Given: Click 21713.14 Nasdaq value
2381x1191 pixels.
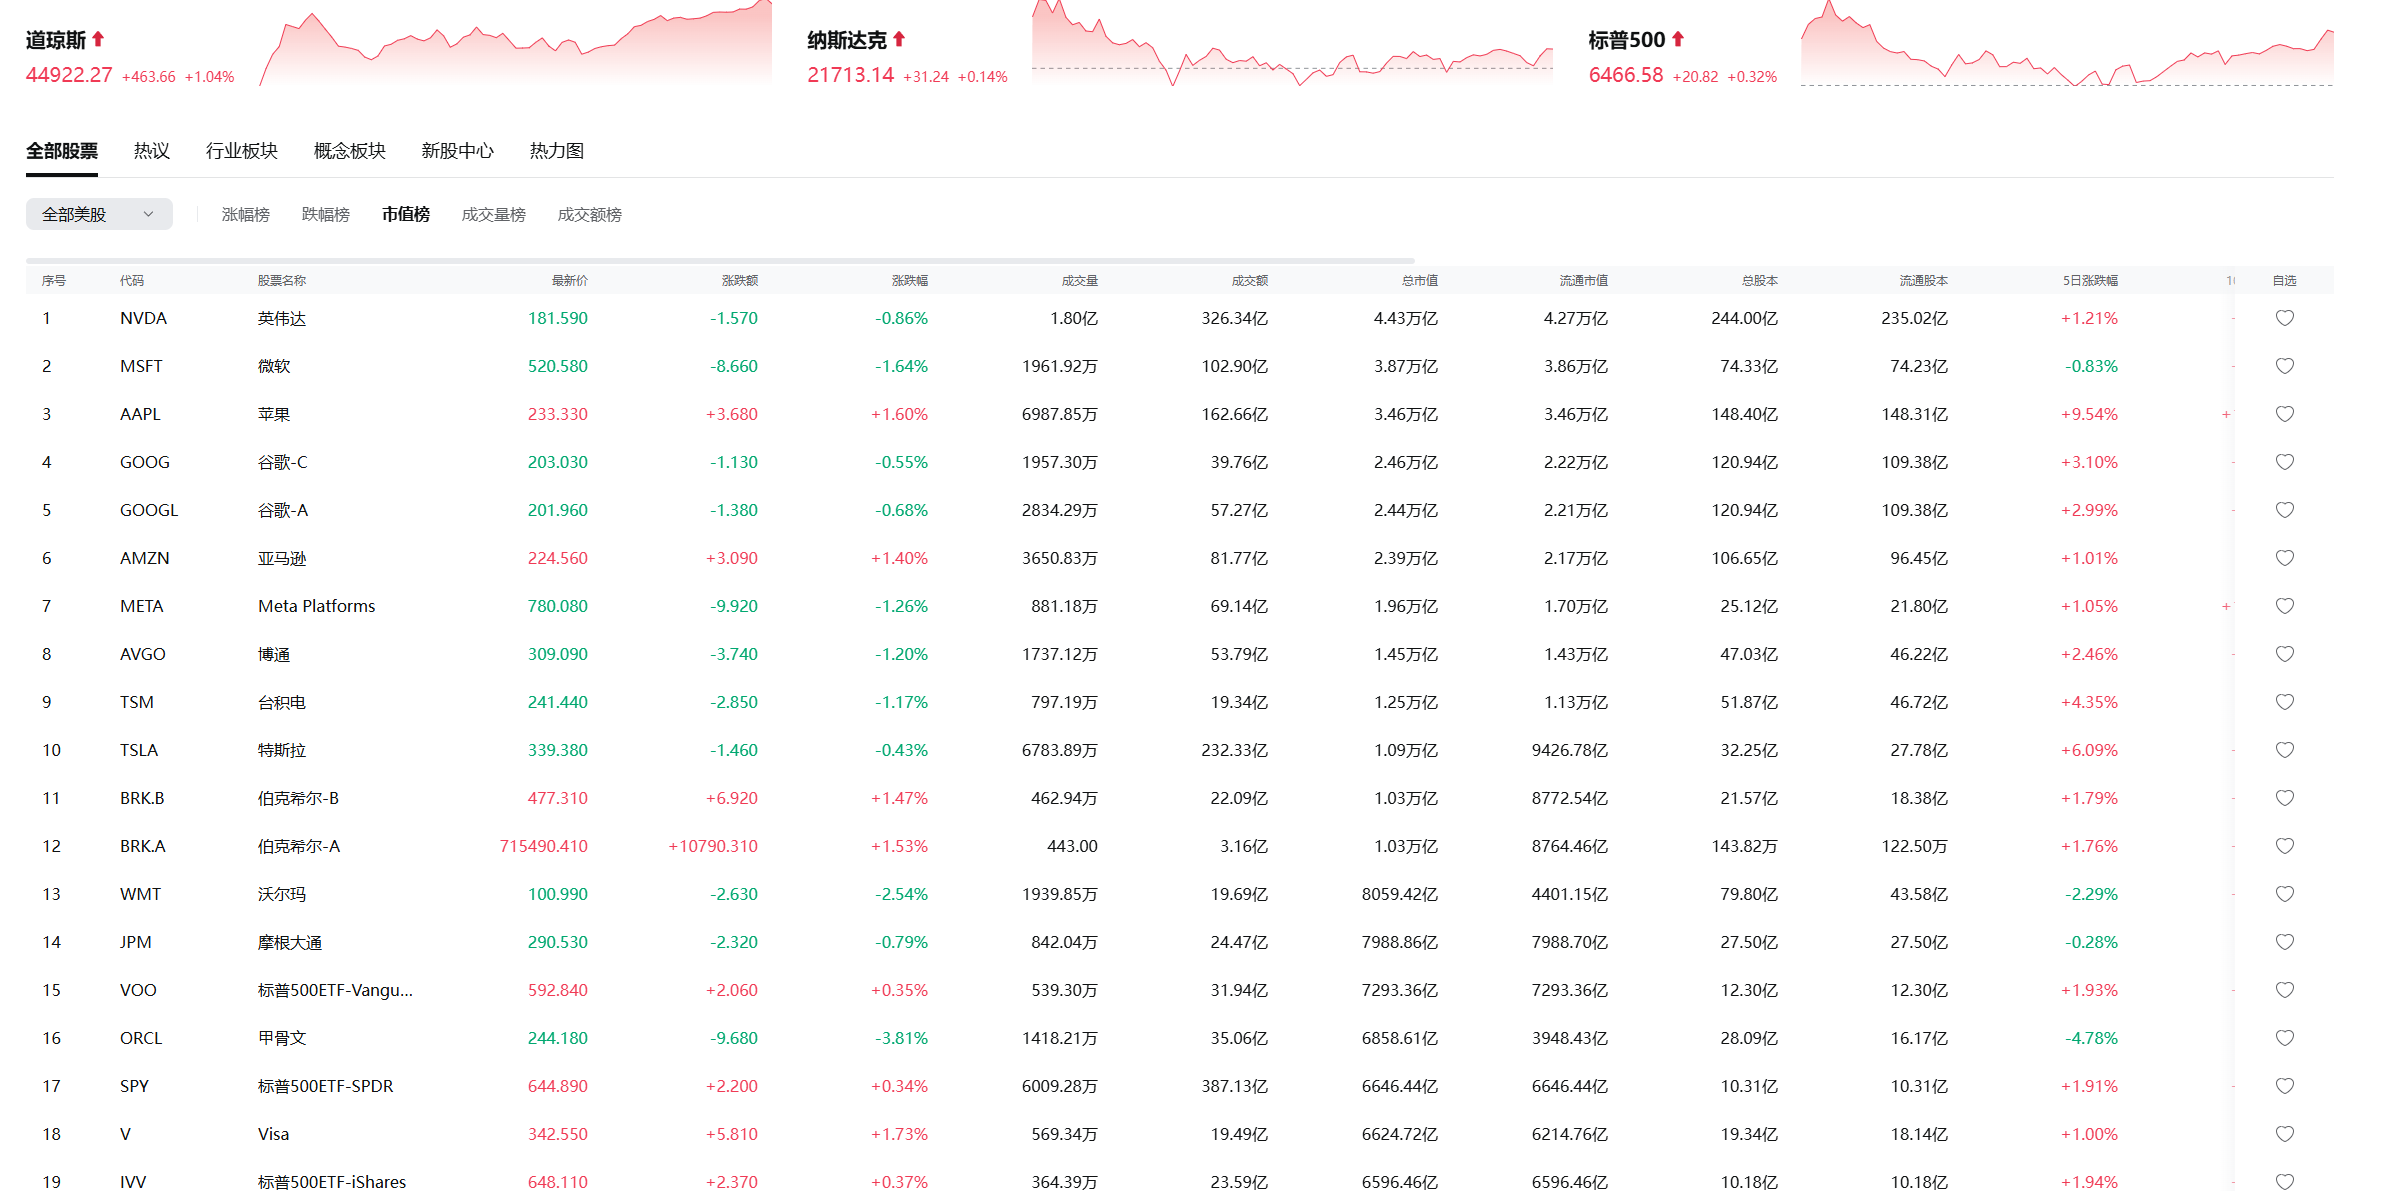Looking at the screenshot, I should pyautogui.click(x=851, y=75).
